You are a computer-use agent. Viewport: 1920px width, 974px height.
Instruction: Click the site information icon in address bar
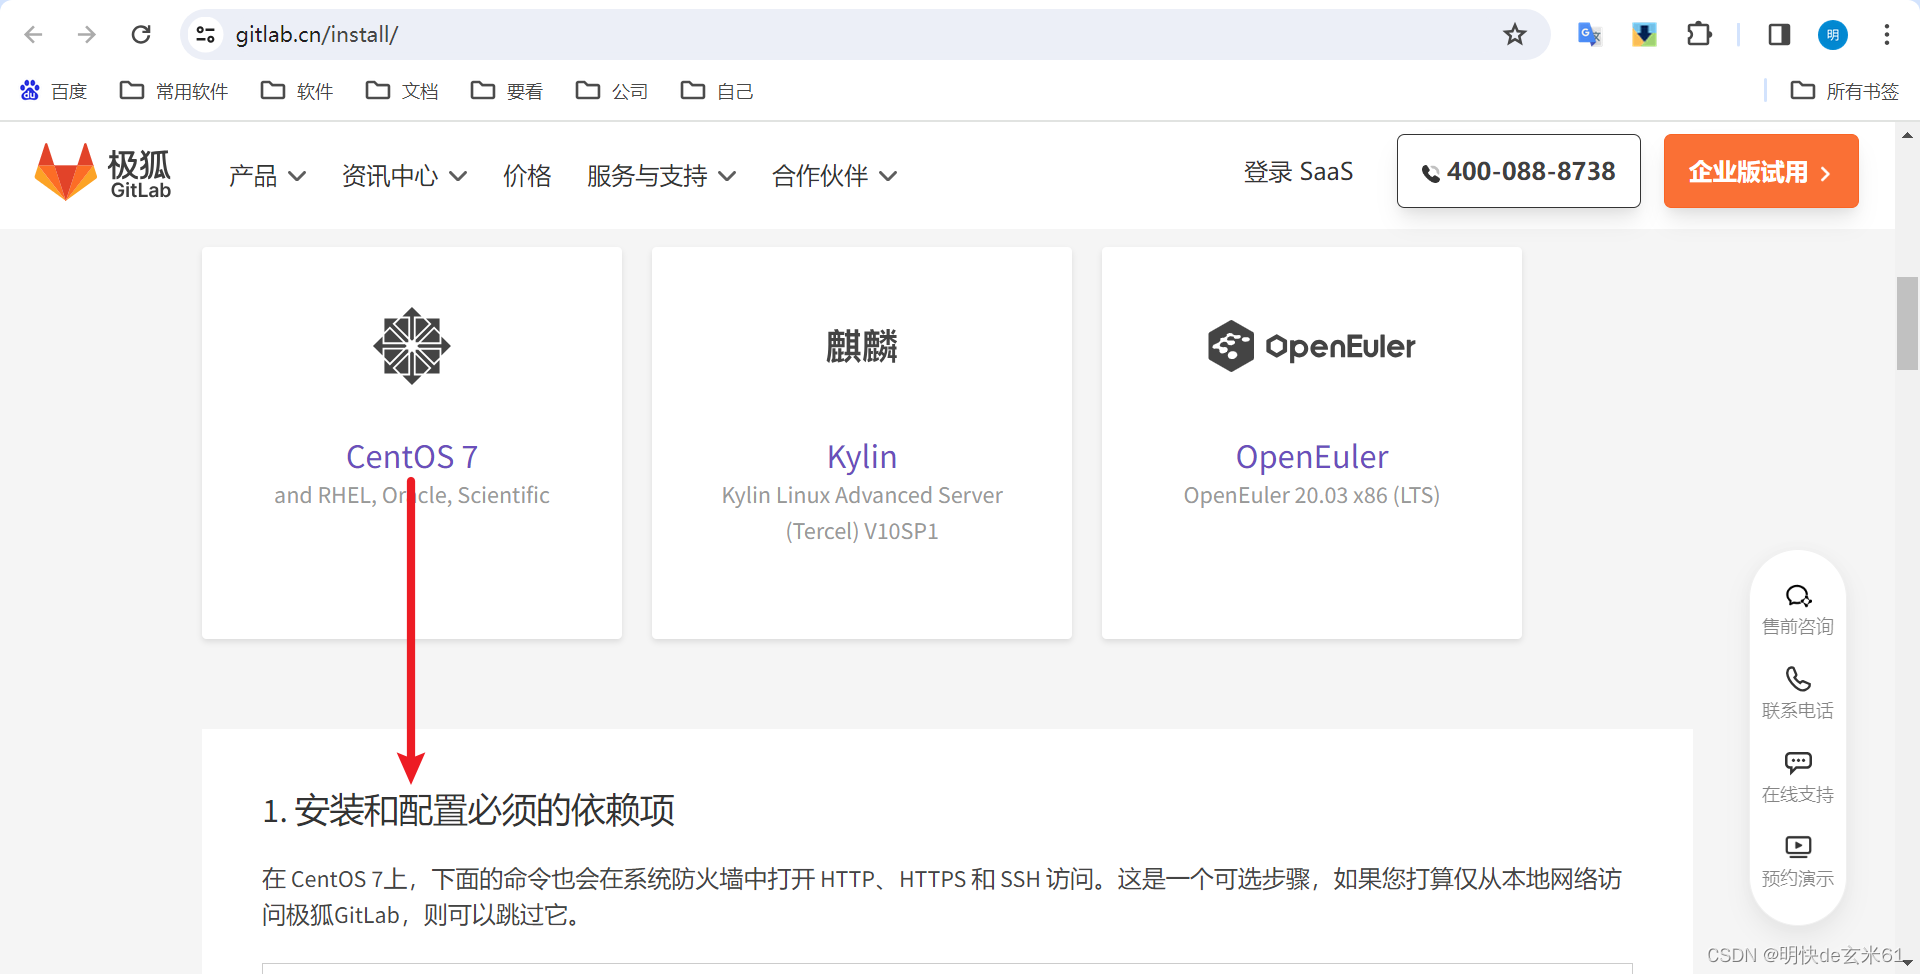[x=205, y=34]
